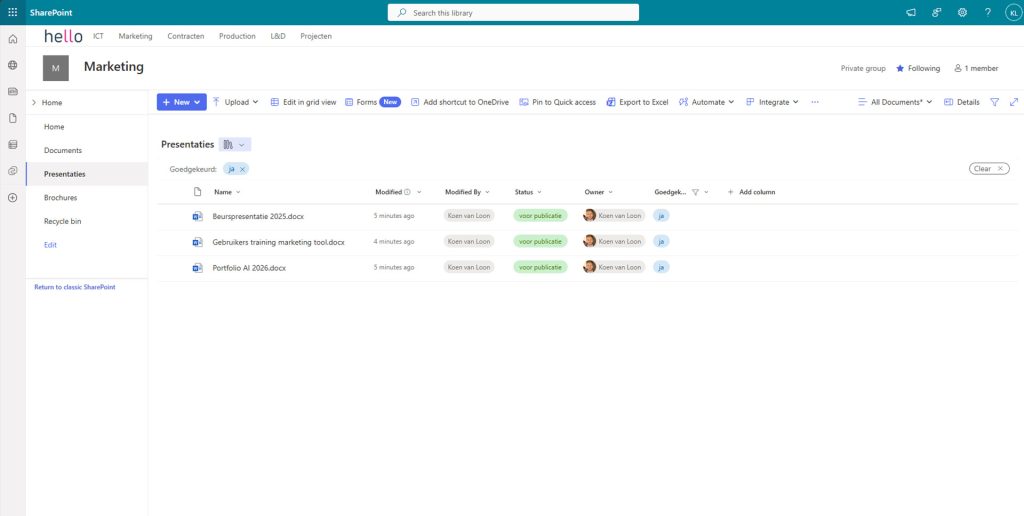Open My files page icon in app bar
Image resolution: width=1024 pixels, height=516 pixels.
pos(12,118)
